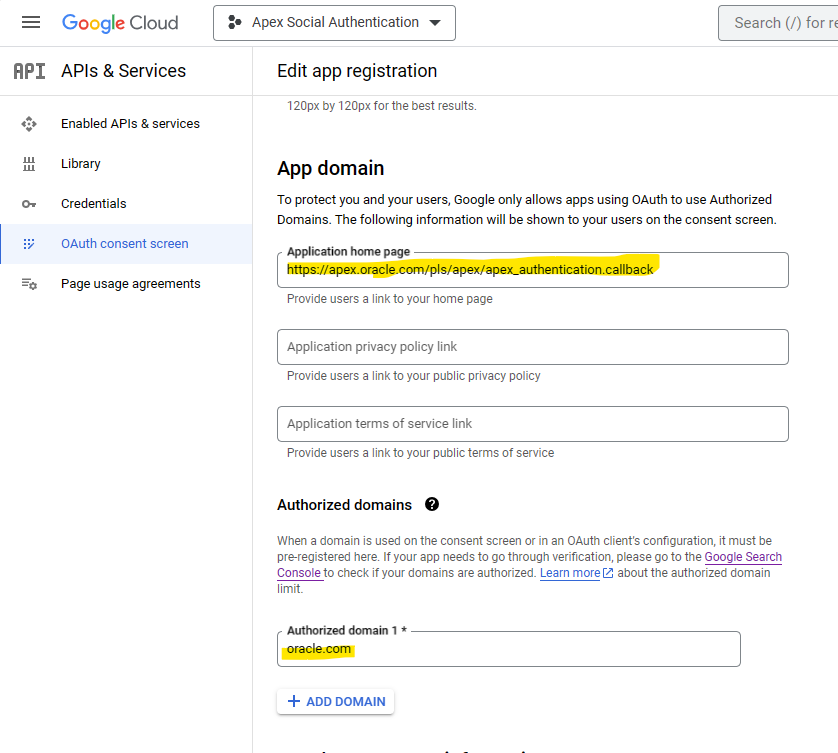Image resolution: width=838 pixels, height=753 pixels.
Task: Open the Enabled APIs & services icon
Action: click(x=30, y=123)
